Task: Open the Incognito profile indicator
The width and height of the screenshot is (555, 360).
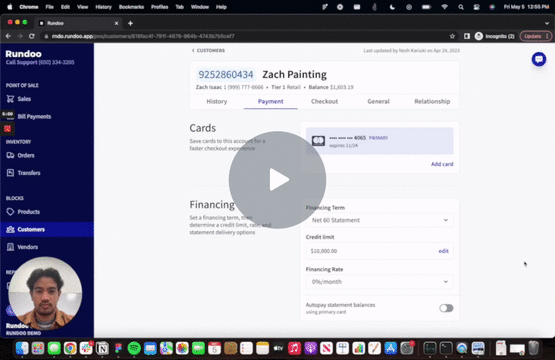Action: click(x=494, y=36)
